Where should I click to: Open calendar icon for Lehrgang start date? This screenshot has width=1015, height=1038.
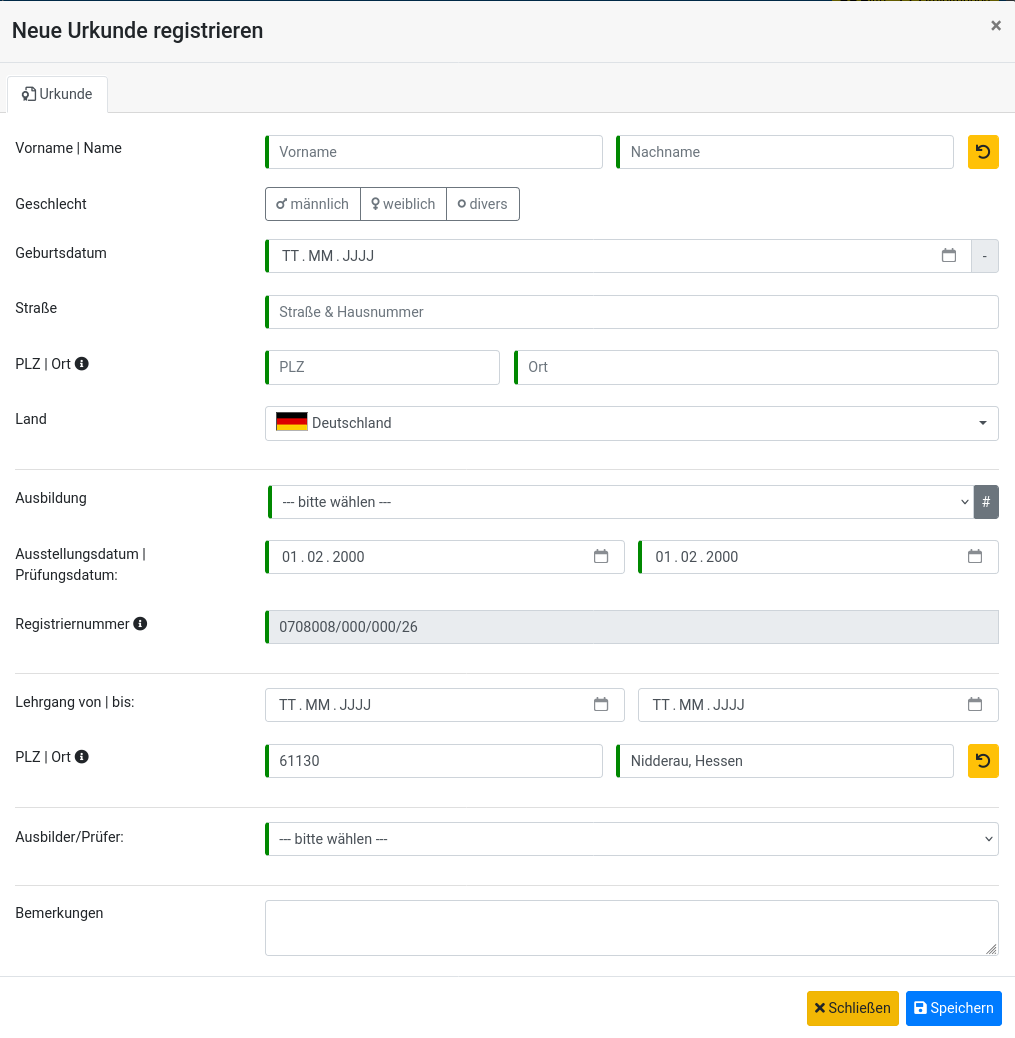pyautogui.click(x=601, y=704)
